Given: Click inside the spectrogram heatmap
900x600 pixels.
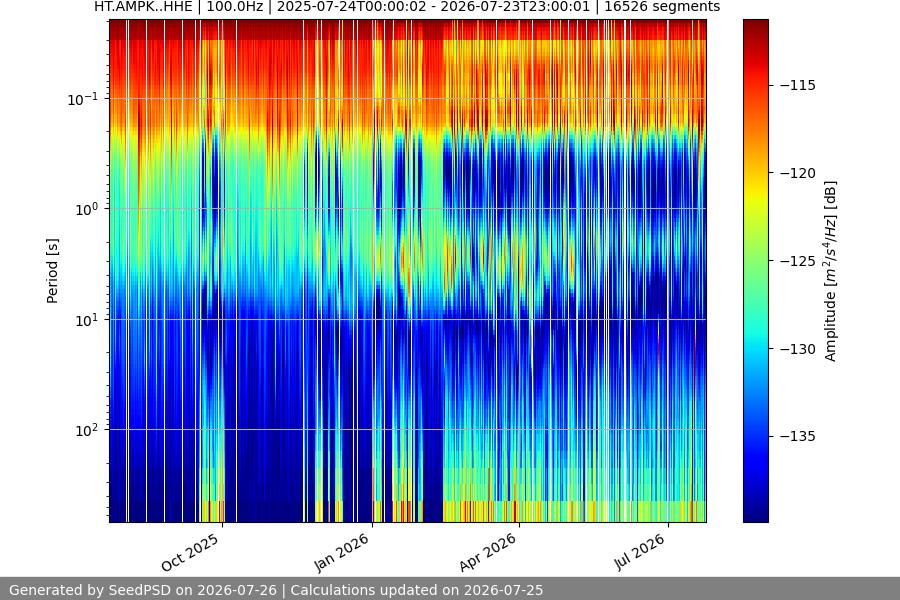Looking at the screenshot, I should 408,271.
